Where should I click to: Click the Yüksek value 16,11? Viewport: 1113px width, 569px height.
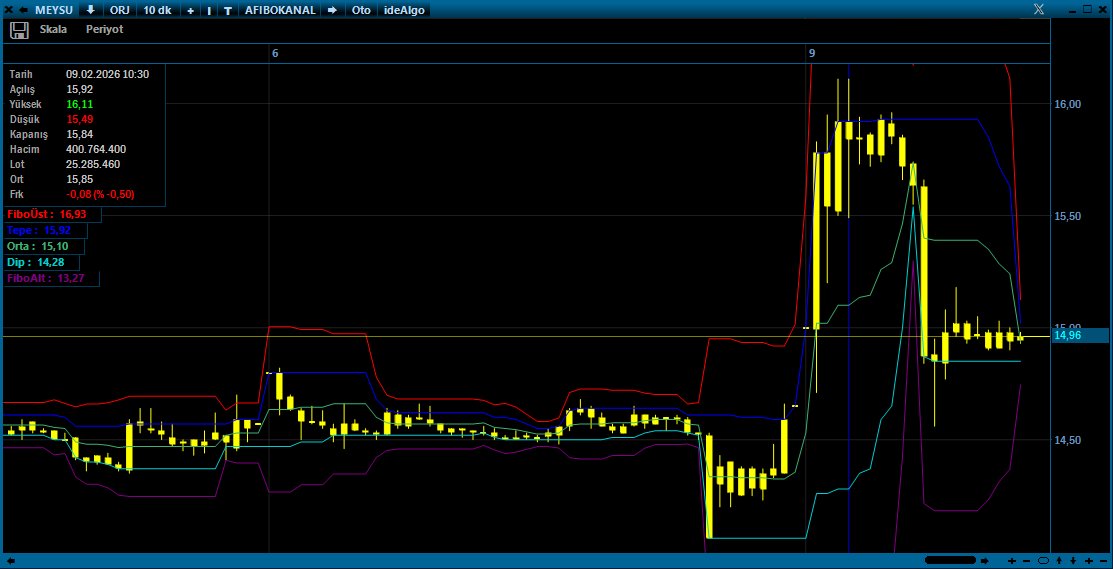tap(80, 104)
